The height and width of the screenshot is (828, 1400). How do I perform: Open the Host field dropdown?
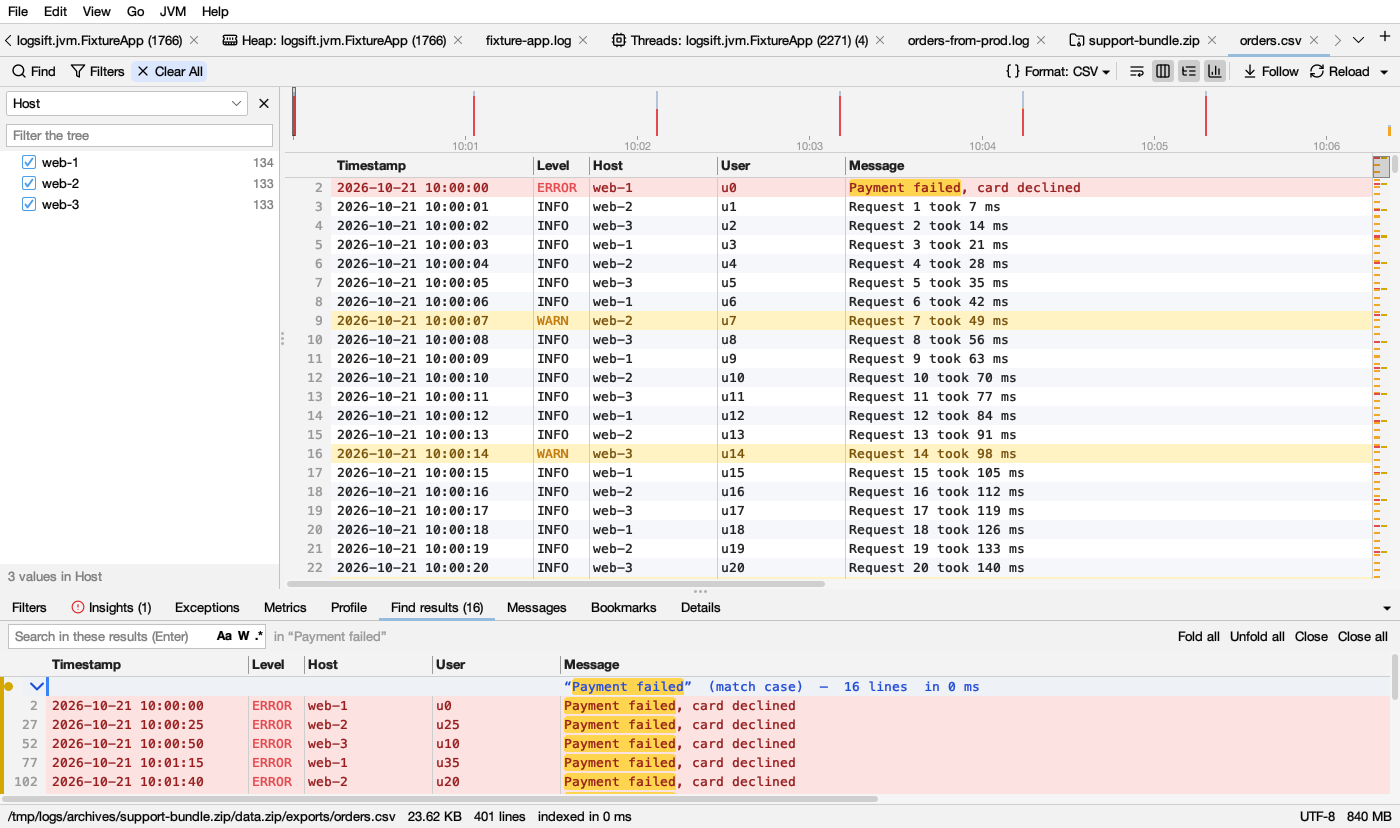coord(127,103)
